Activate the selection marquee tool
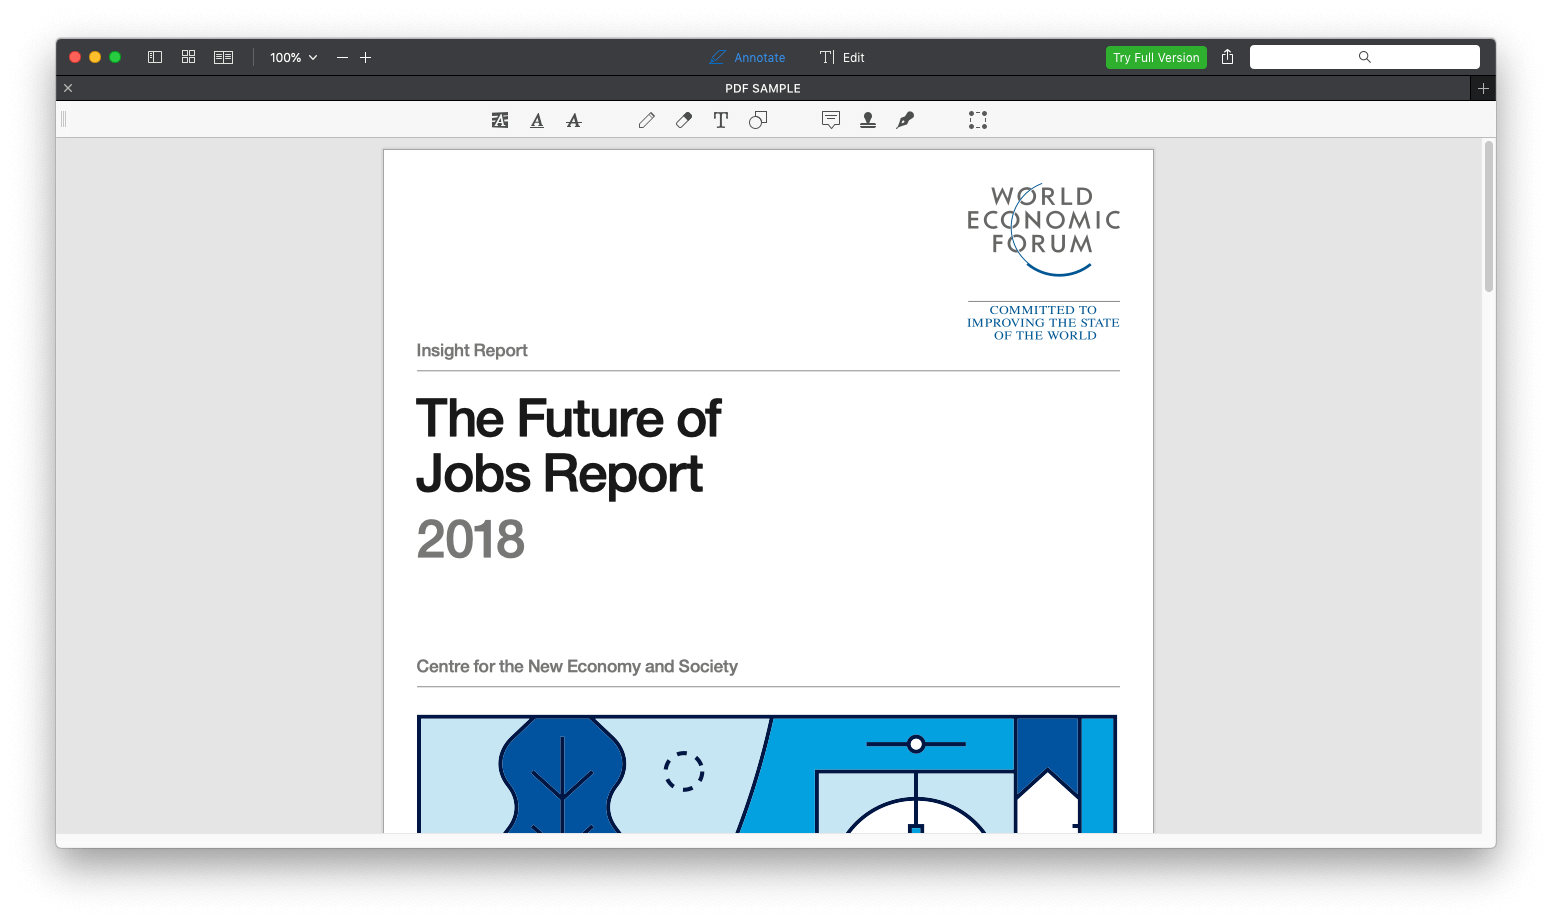This screenshot has height=922, width=1552. [x=977, y=120]
